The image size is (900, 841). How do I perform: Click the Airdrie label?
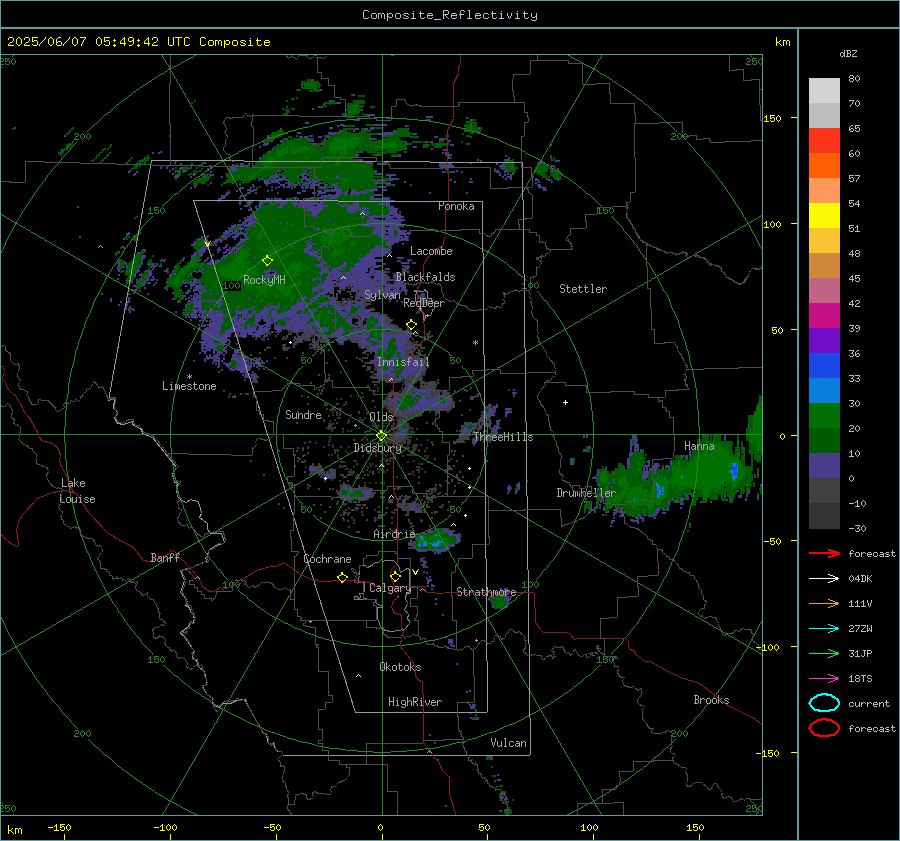pyautogui.click(x=394, y=534)
